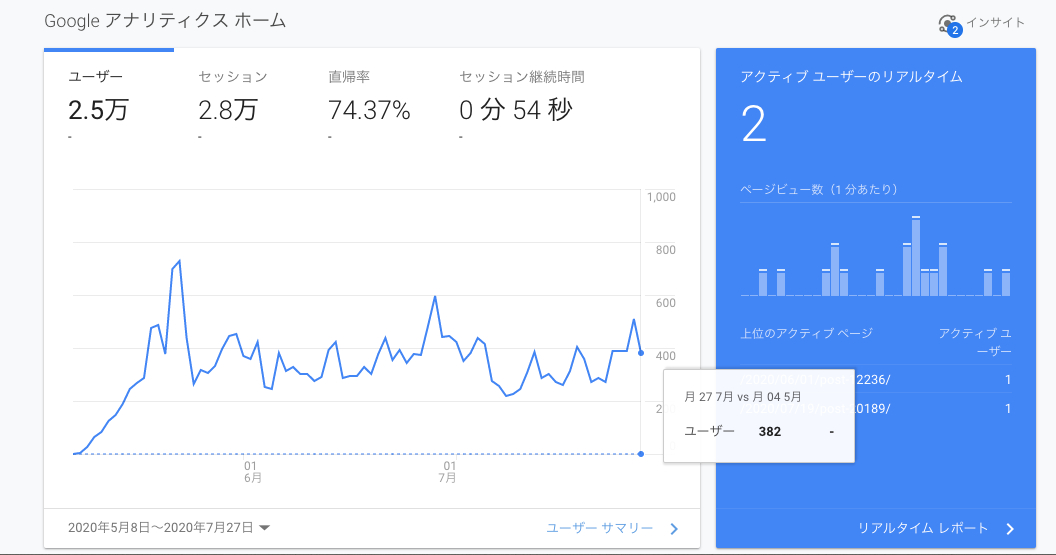The image size is (1056, 555).
Task: Click the 2.5万 users value
Action: [x=98, y=110]
